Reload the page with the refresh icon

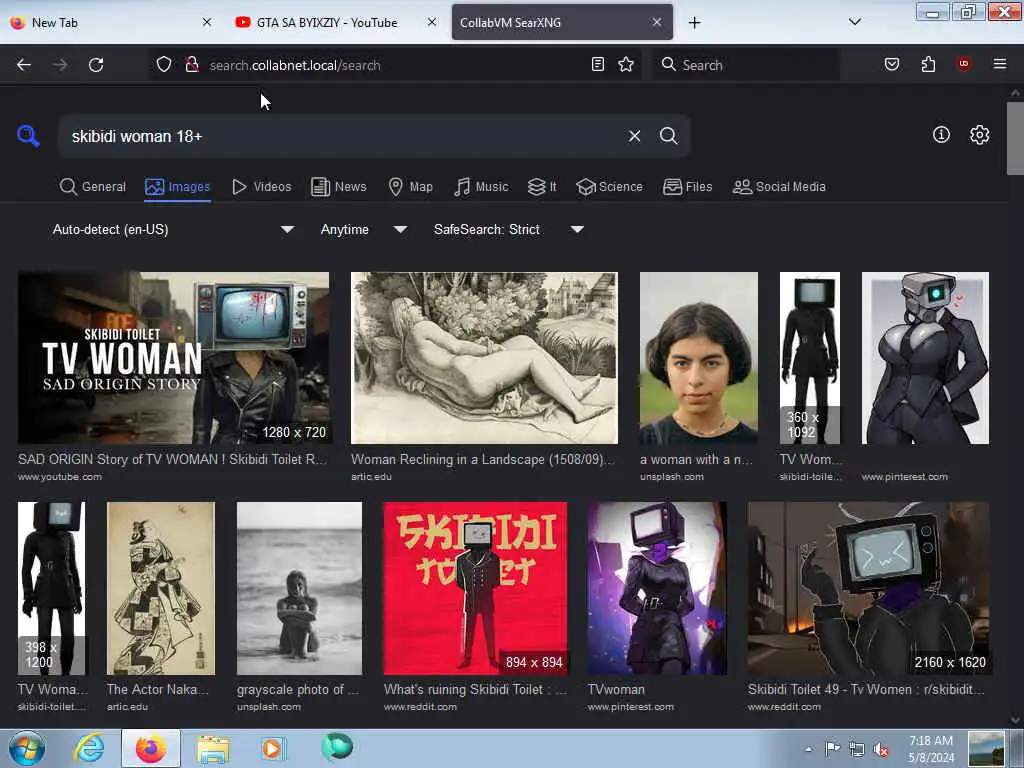point(96,65)
